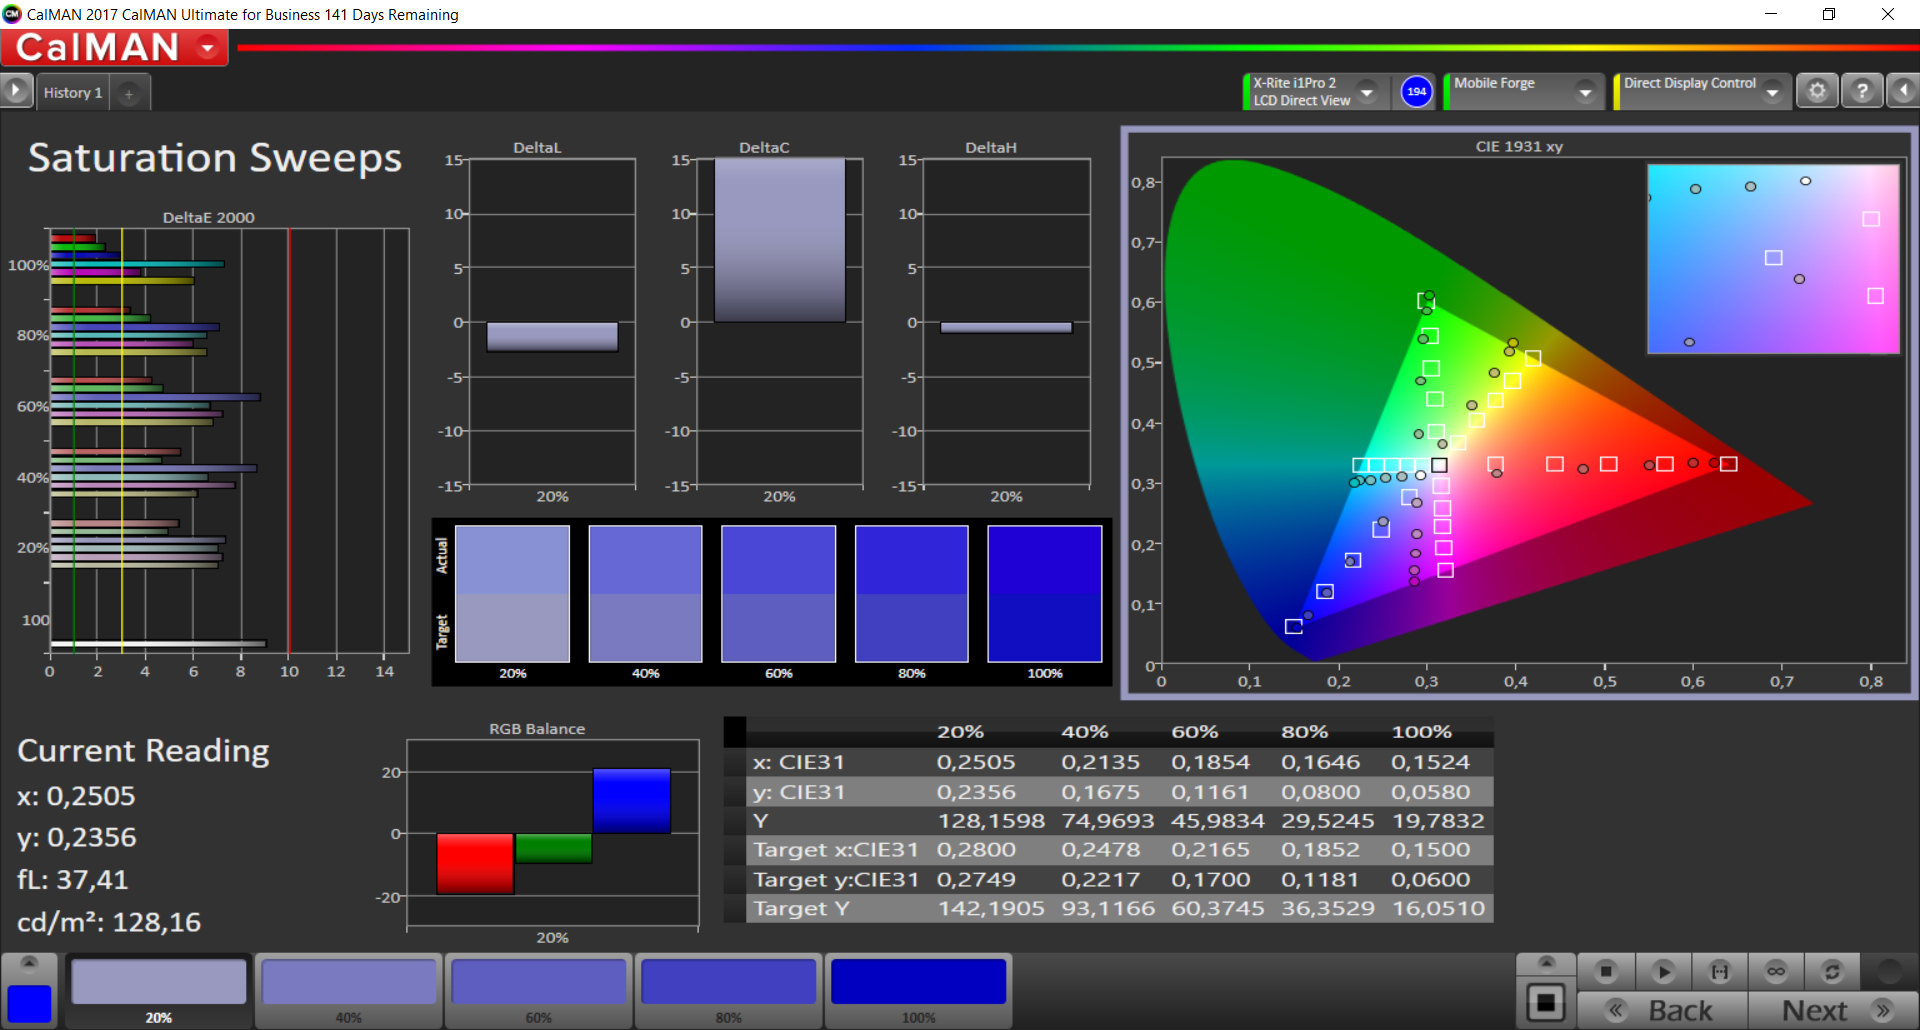Expand the left panel arrow
1920x1030 pixels.
(16, 91)
